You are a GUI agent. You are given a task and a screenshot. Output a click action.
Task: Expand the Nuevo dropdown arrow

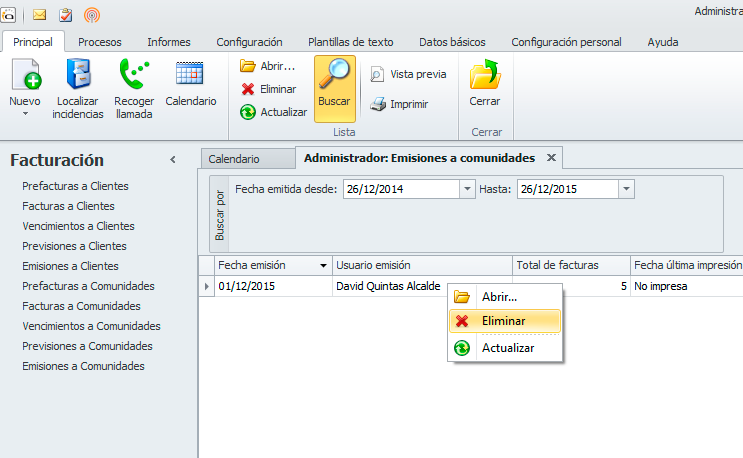click(x=26, y=114)
